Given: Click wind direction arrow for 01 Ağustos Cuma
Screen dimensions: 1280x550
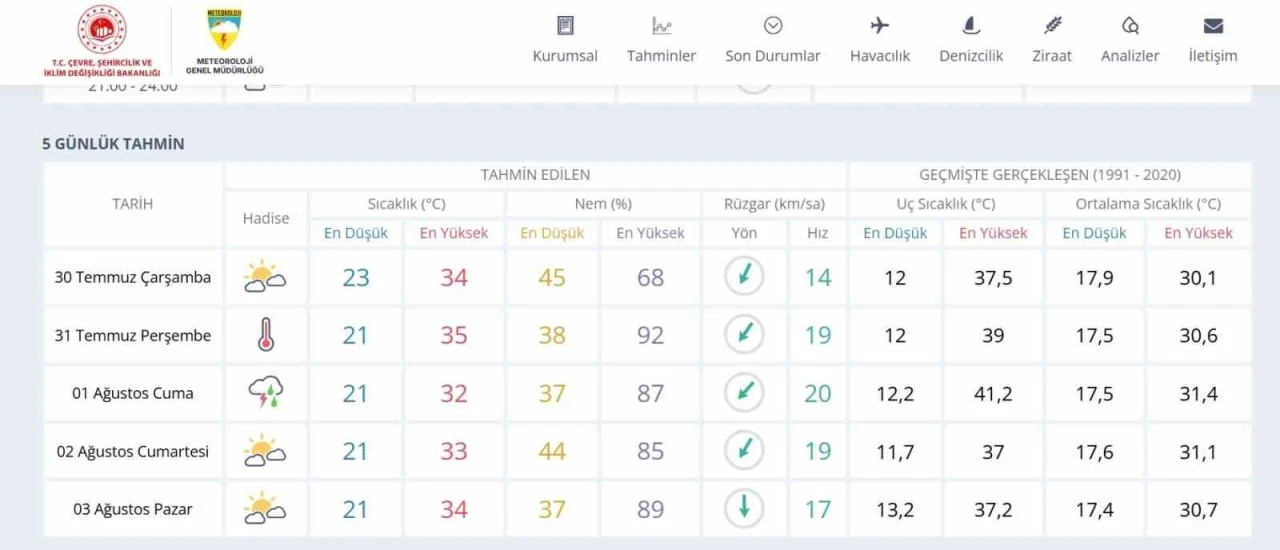Looking at the screenshot, I should 744,392.
